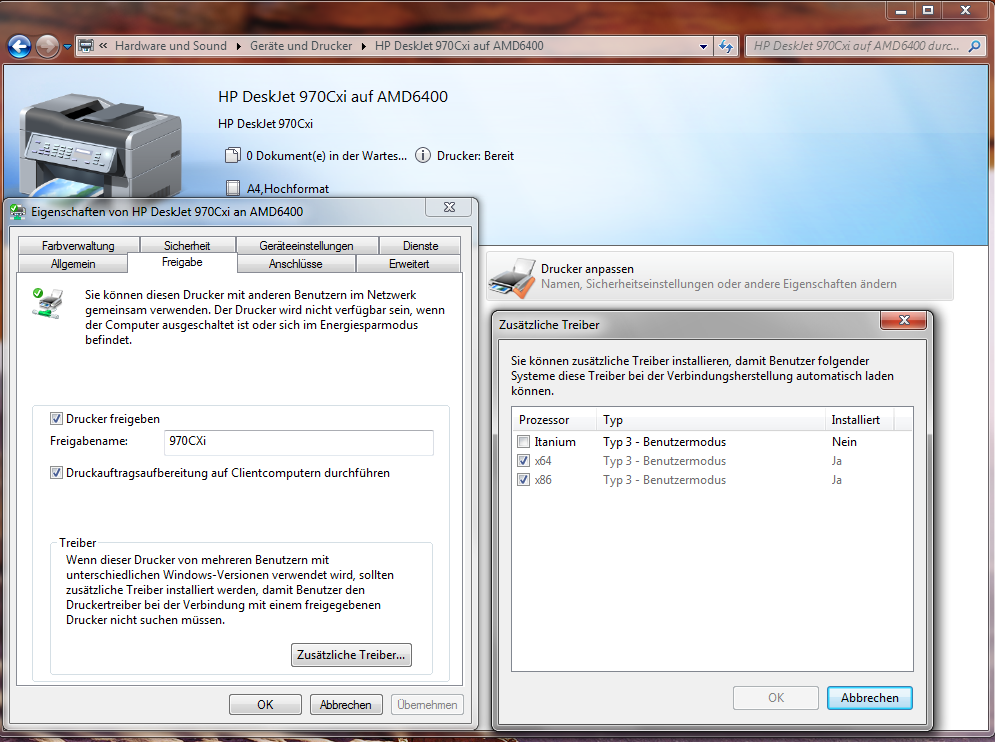Click 0 Dokument(e) in der Warteschlange text

[x=326, y=156]
